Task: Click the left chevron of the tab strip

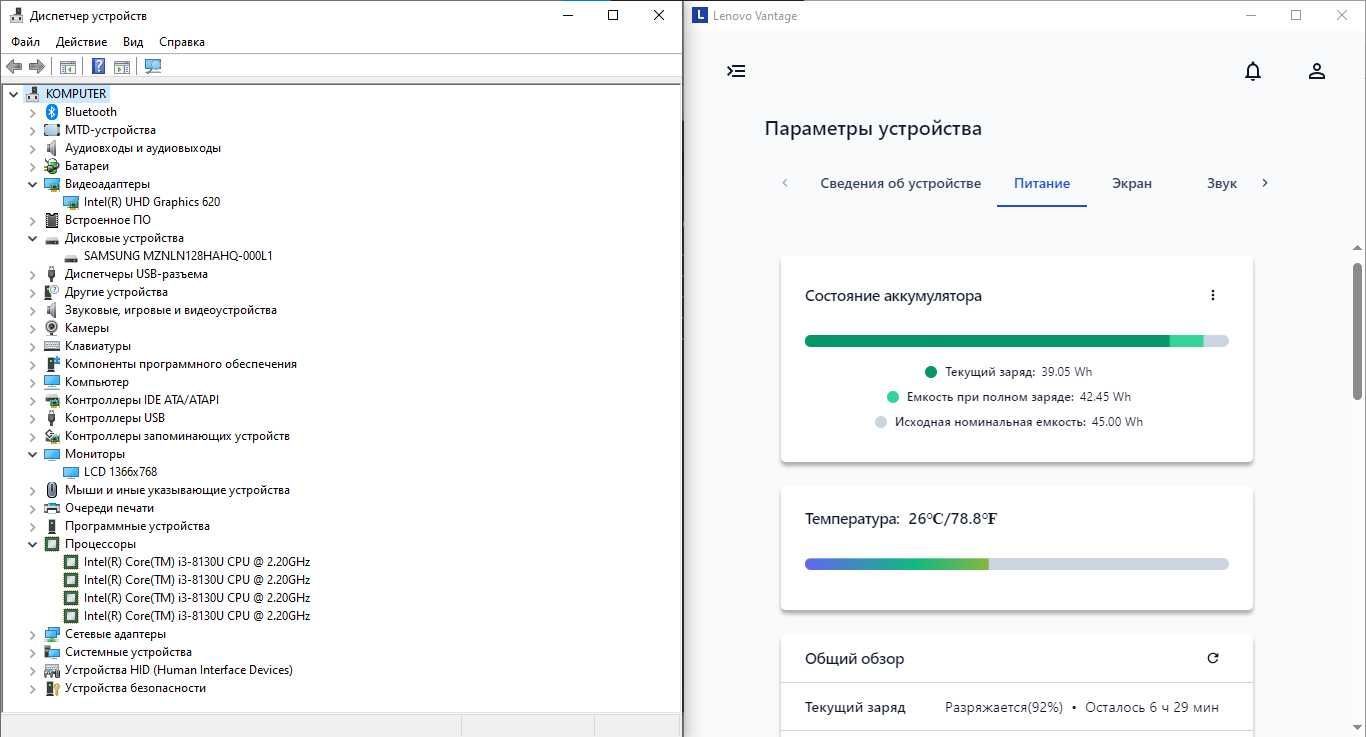Action: click(785, 183)
